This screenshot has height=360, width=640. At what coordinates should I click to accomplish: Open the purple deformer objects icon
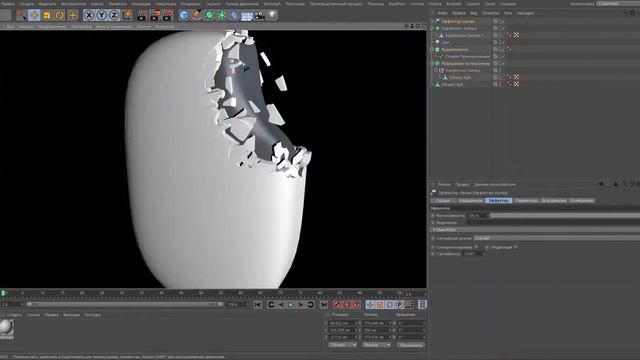[234, 16]
